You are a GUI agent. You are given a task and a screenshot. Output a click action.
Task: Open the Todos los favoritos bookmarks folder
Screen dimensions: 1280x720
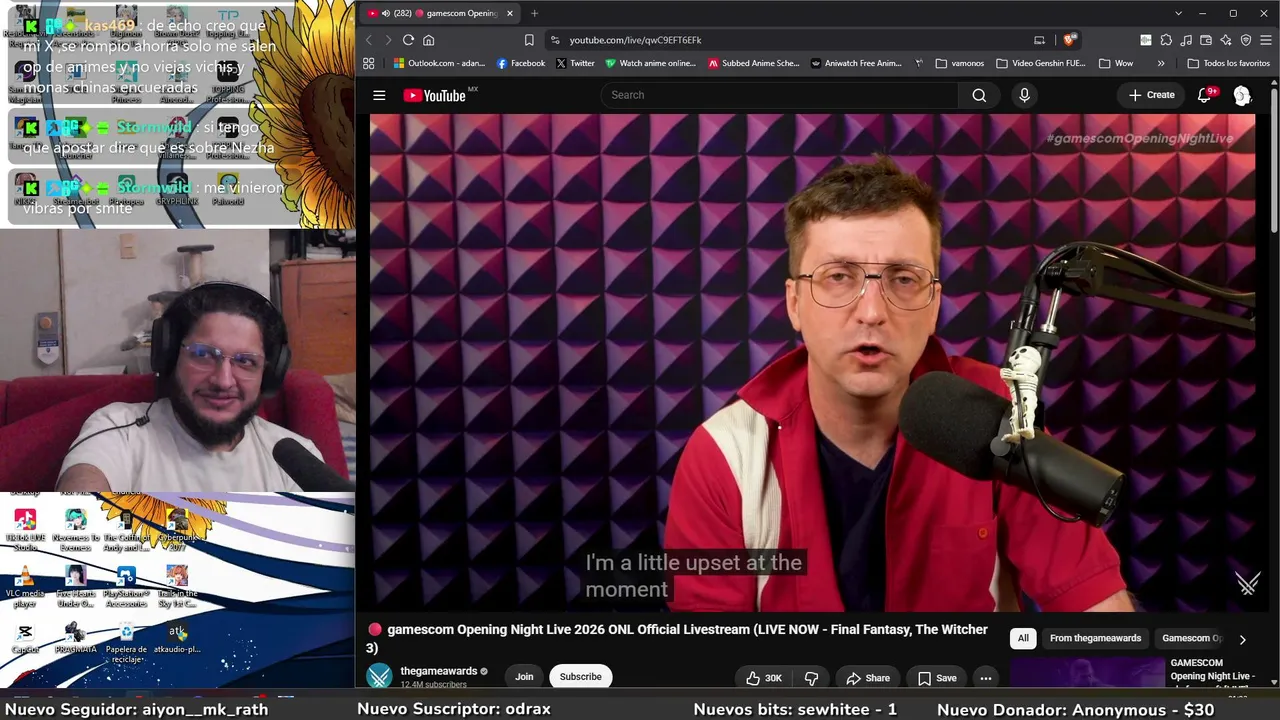1229,63
